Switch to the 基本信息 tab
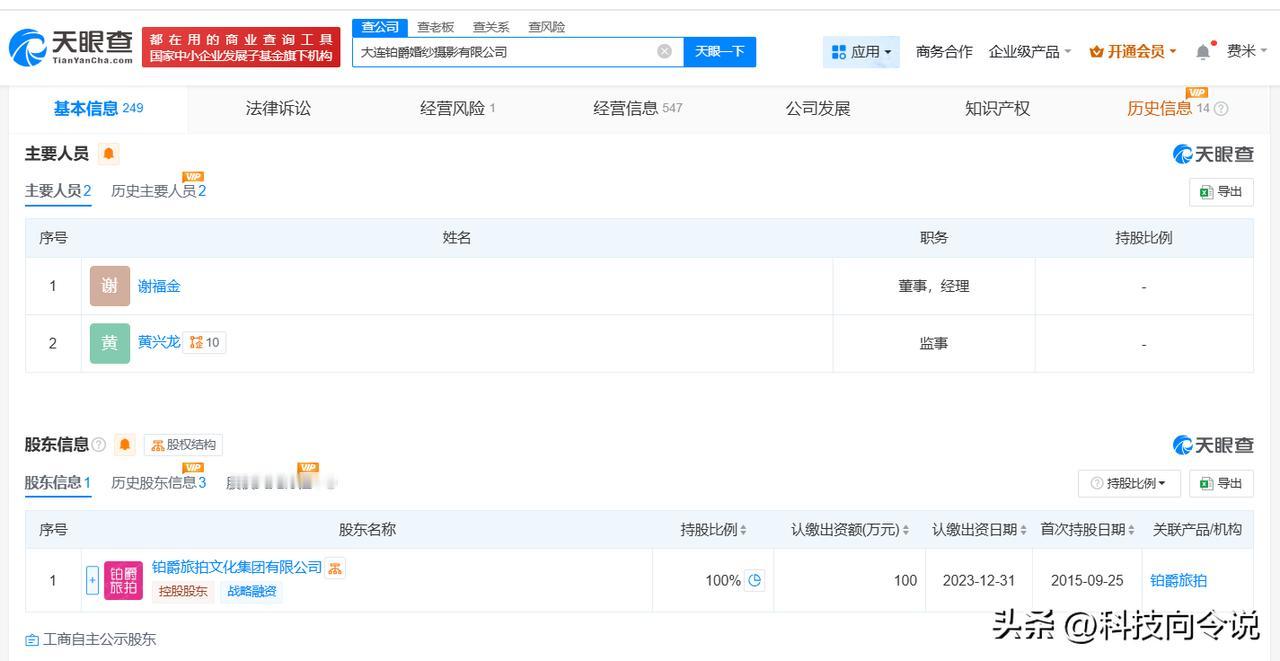This screenshot has width=1280, height=661. coord(98,108)
